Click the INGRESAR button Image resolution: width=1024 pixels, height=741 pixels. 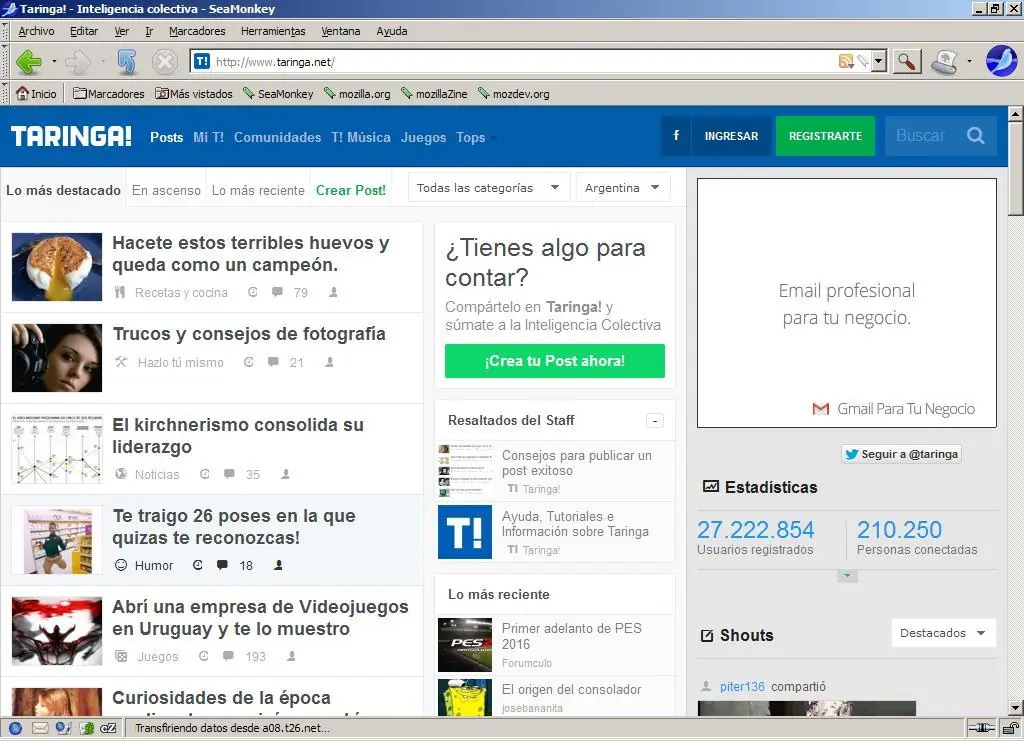pyautogui.click(x=731, y=136)
